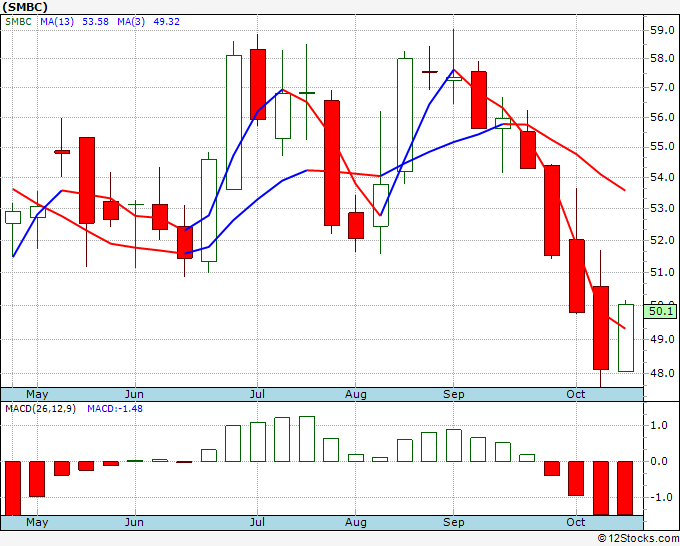Image resolution: width=680 pixels, height=546 pixels.
Task: Click the final red MACD histogram bar
Action: 625,488
